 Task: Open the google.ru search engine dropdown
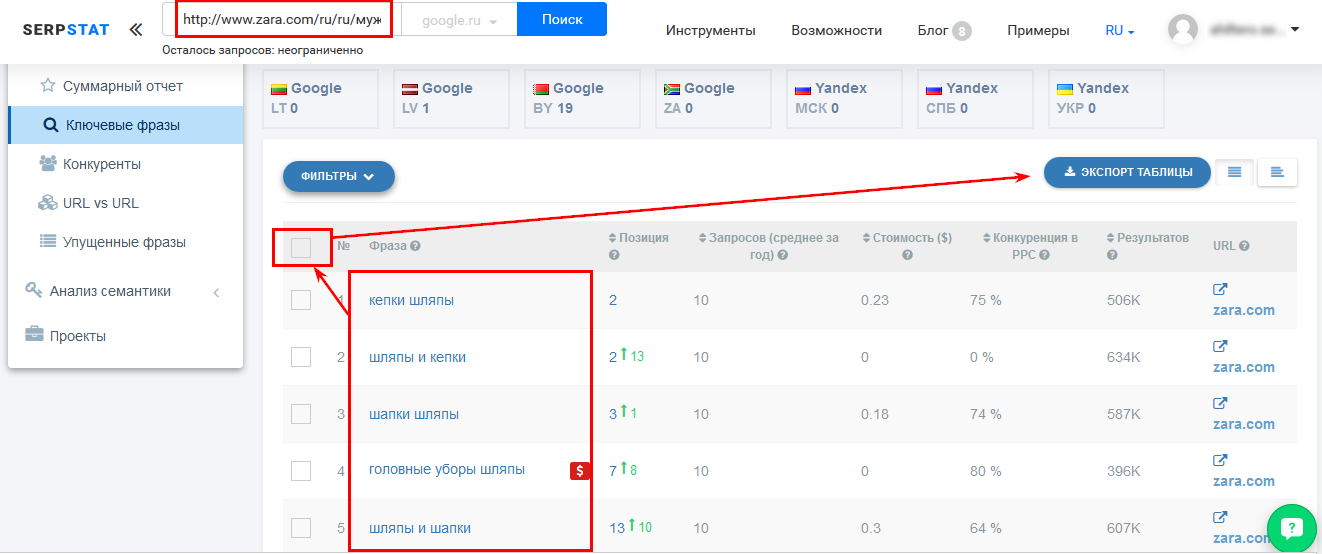click(x=459, y=21)
